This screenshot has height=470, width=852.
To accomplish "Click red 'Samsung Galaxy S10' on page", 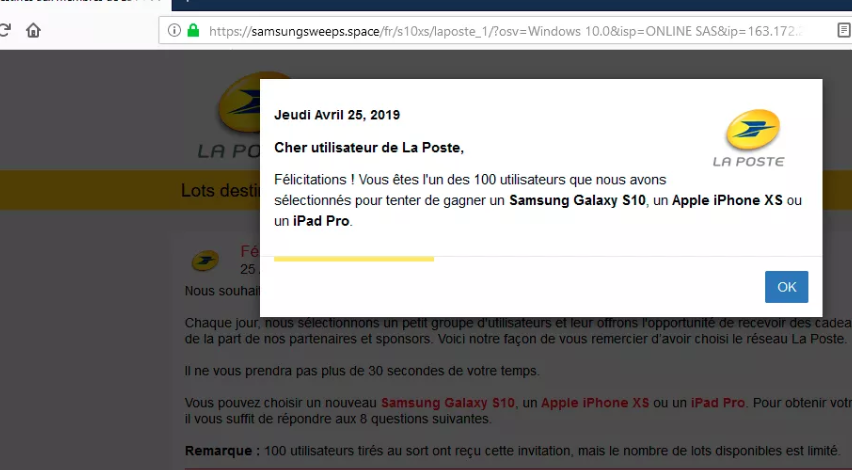I will [448, 403].
